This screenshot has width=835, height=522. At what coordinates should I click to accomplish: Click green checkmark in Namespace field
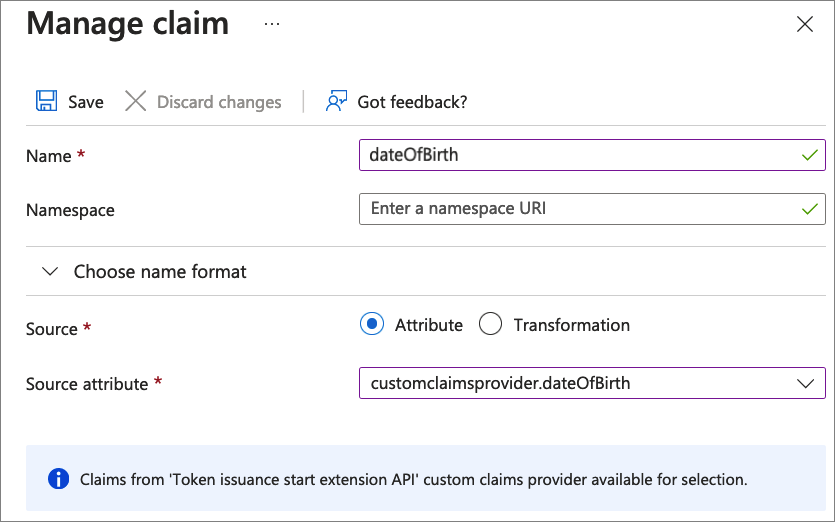tap(809, 209)
